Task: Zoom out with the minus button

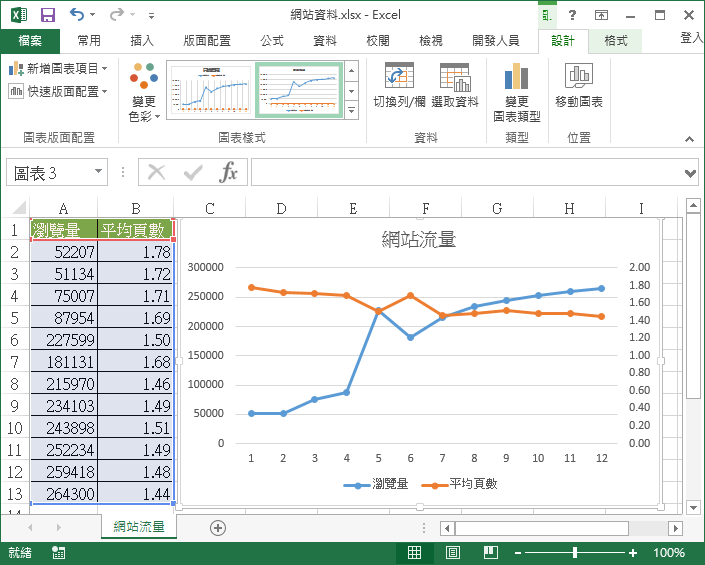Action: click(x=518, y=553)
